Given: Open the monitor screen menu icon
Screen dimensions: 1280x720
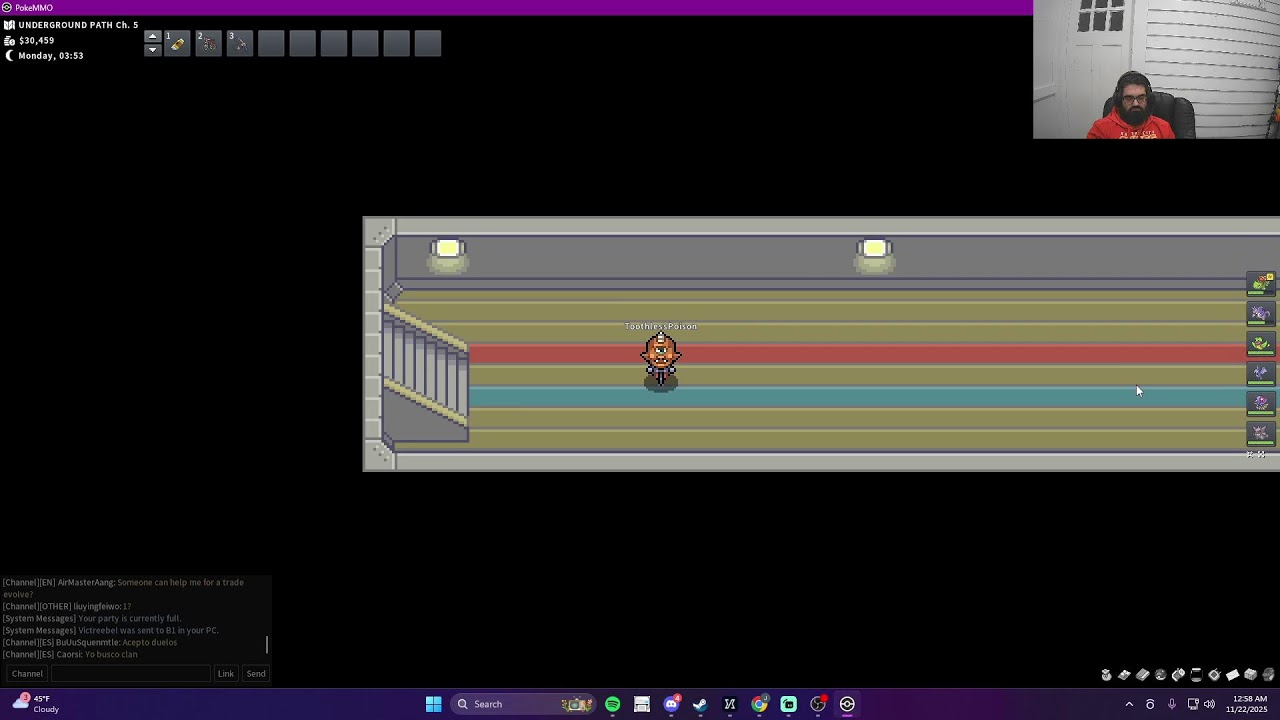Looking at the screenshot, I should click(1196, 675).
